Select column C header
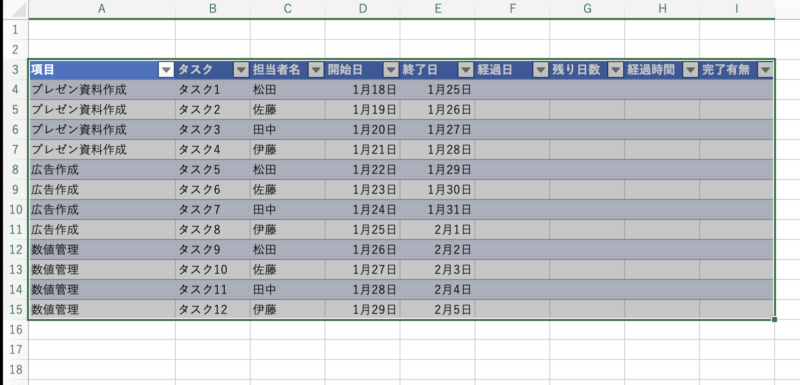800x385 pixels. tap(287, 9)
